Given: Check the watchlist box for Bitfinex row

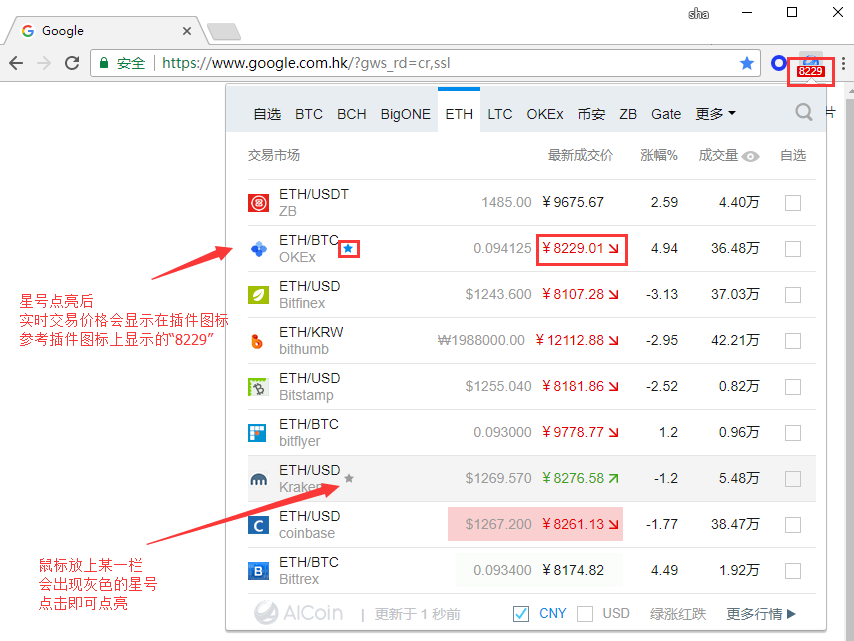Looking at the screenshot, I should coord(793,295).
